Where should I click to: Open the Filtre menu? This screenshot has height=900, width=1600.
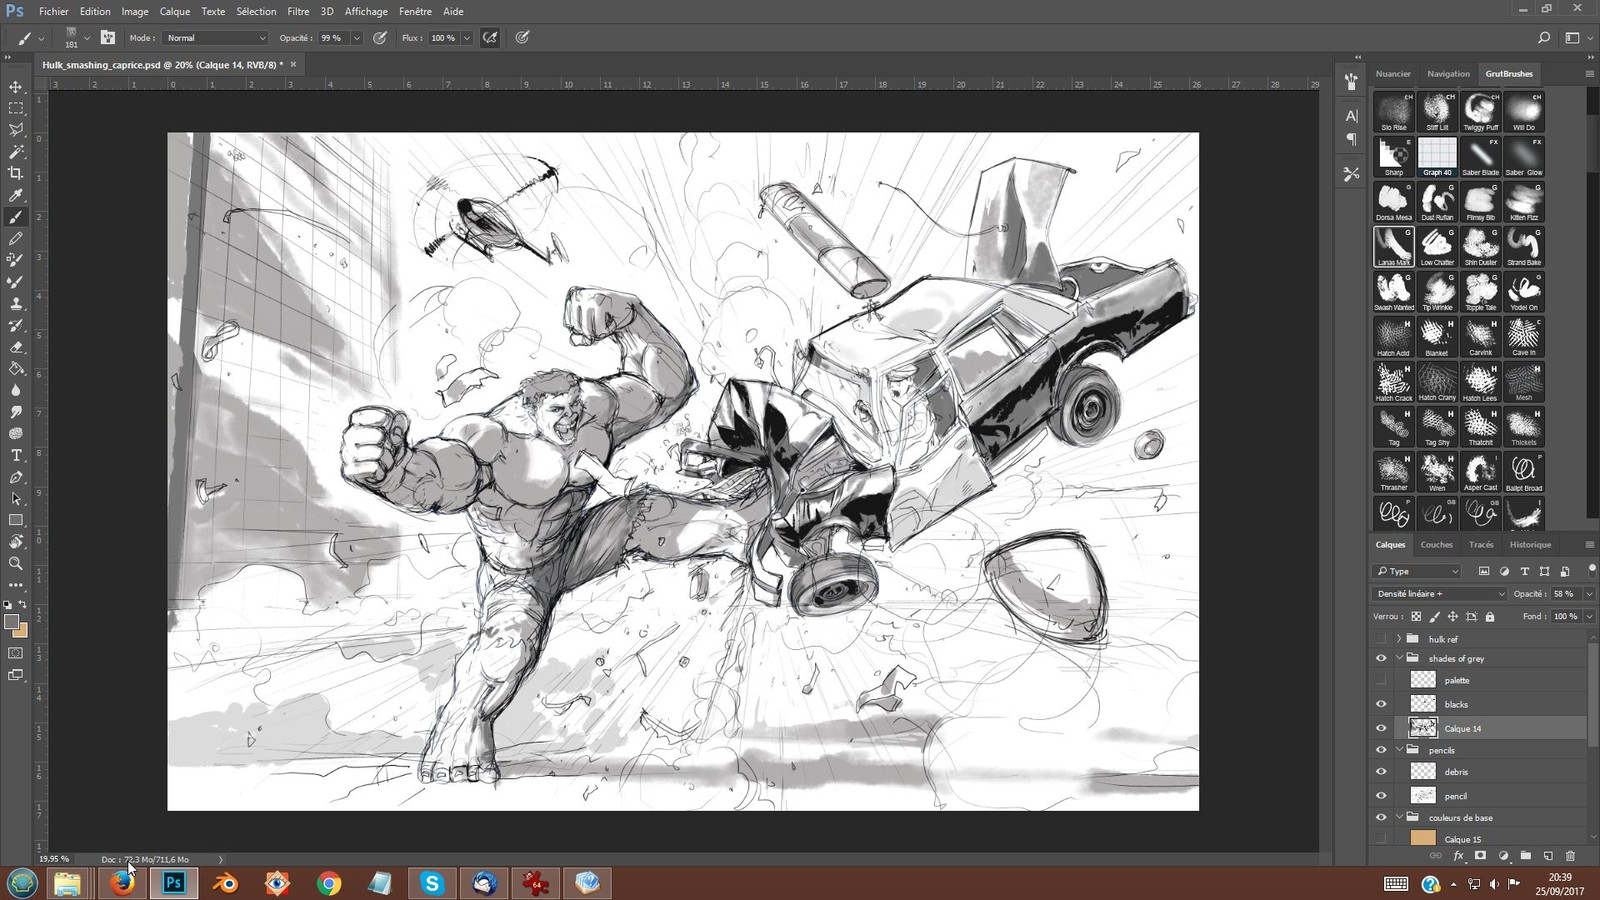298,11
